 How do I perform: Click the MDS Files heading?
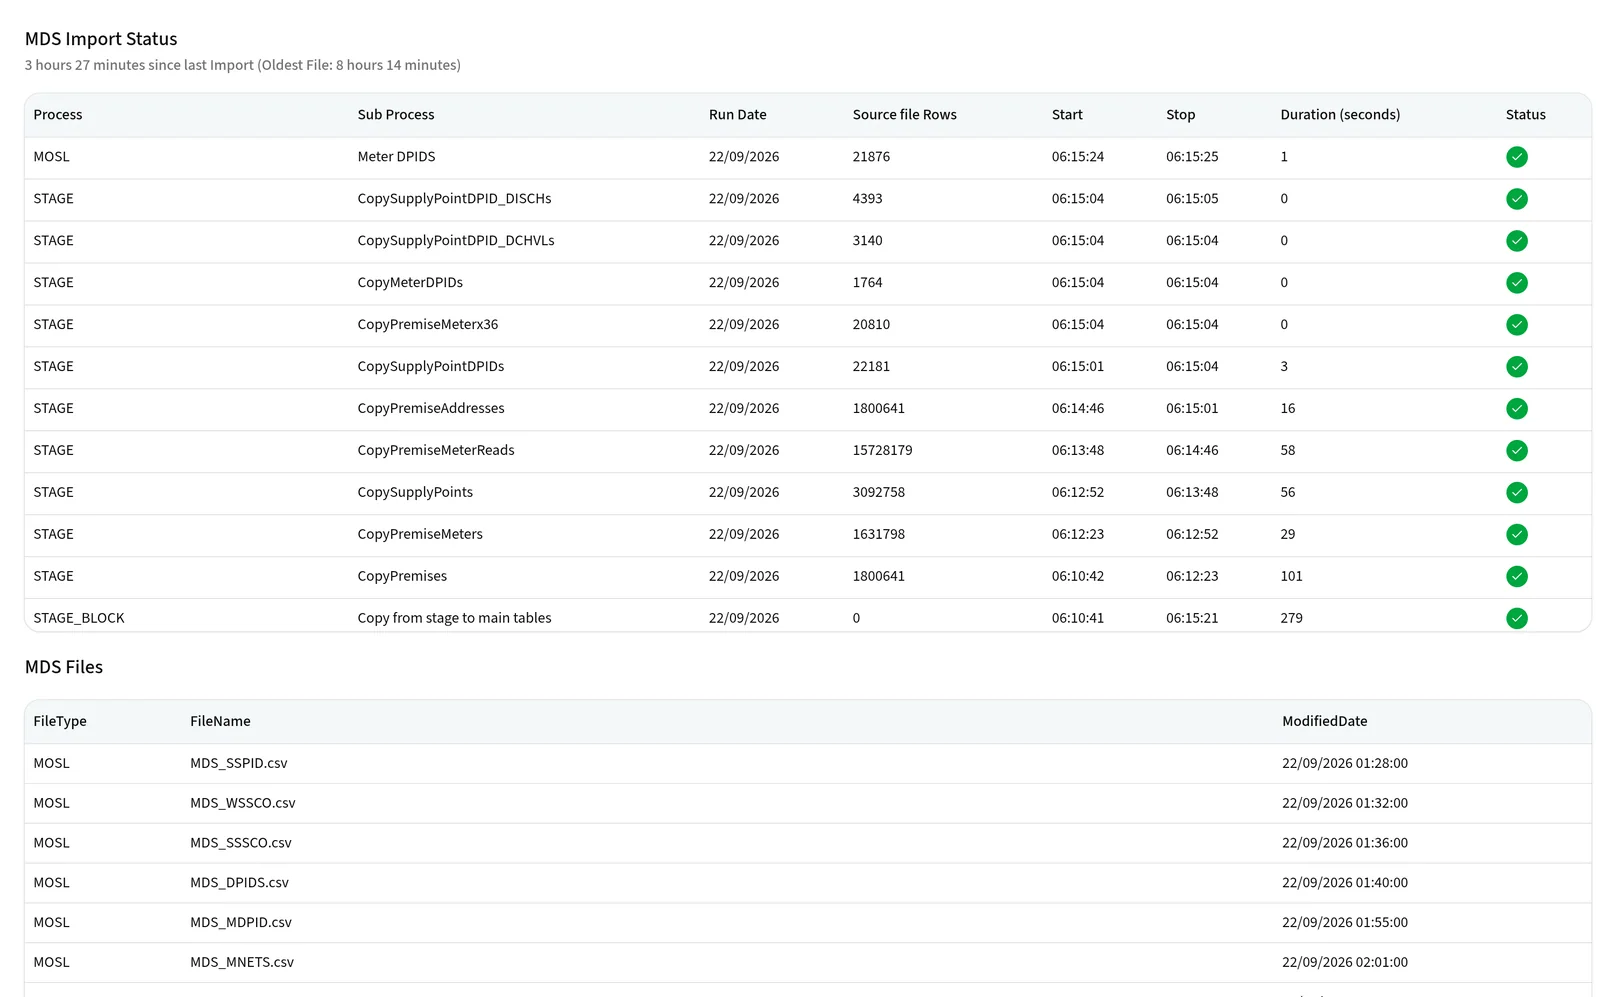point(64,667)
